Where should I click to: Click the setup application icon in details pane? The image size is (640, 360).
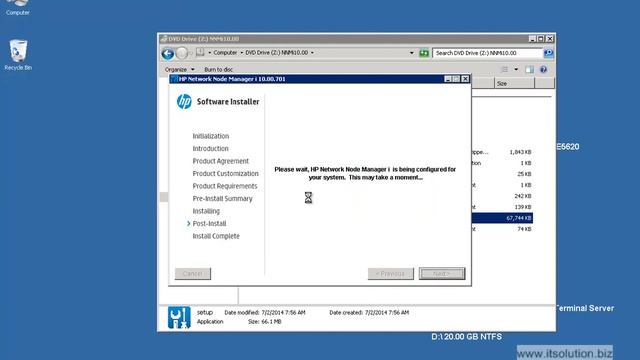click(x=179, y=317)
